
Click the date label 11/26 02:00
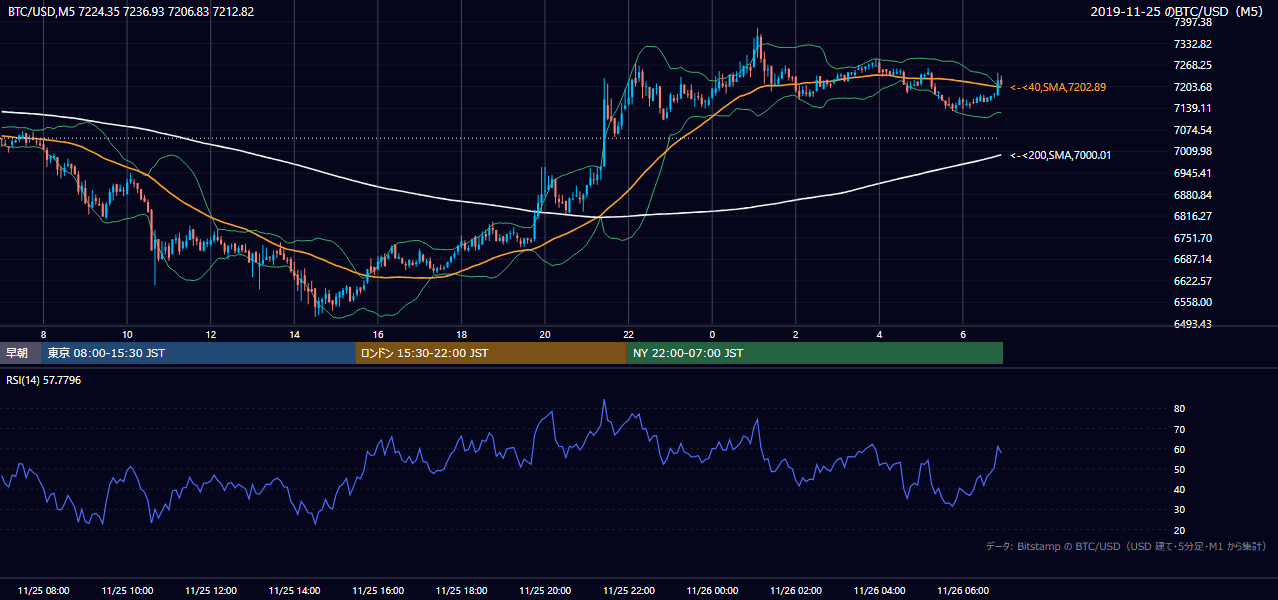(796, 591)
